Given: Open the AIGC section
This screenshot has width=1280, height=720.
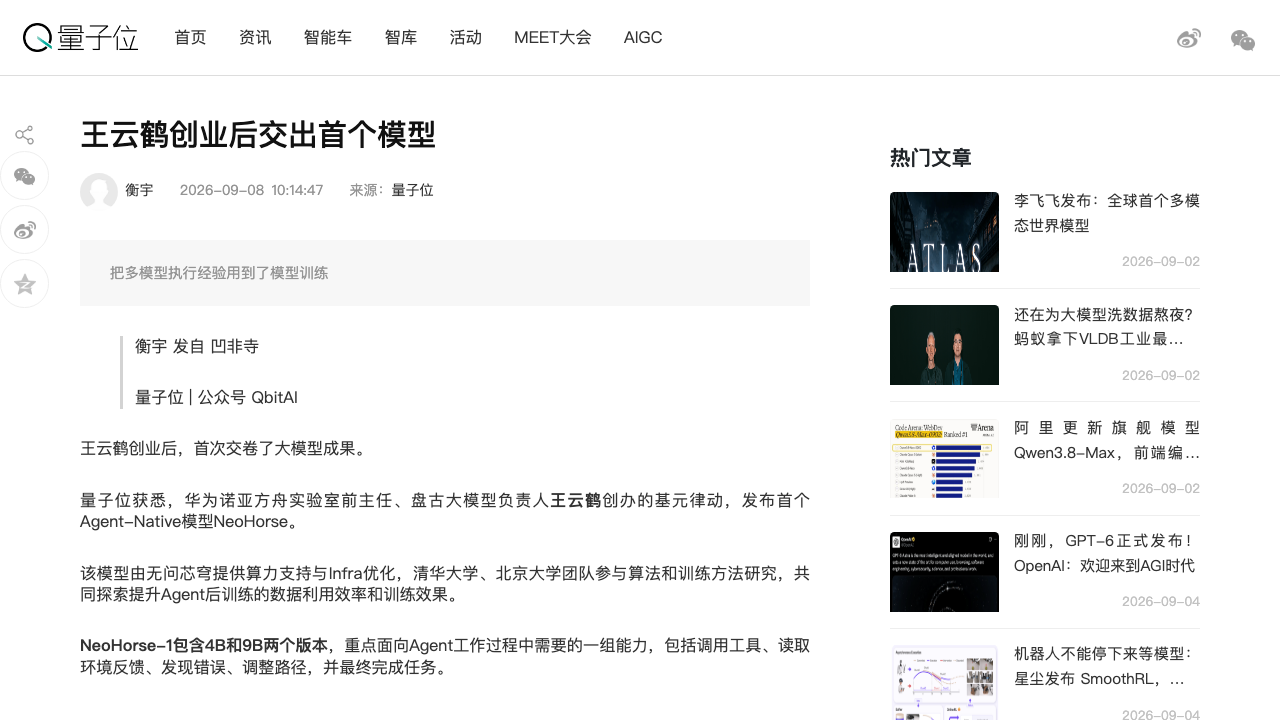Looking at the screenshot, I should (x=643, y=38).
